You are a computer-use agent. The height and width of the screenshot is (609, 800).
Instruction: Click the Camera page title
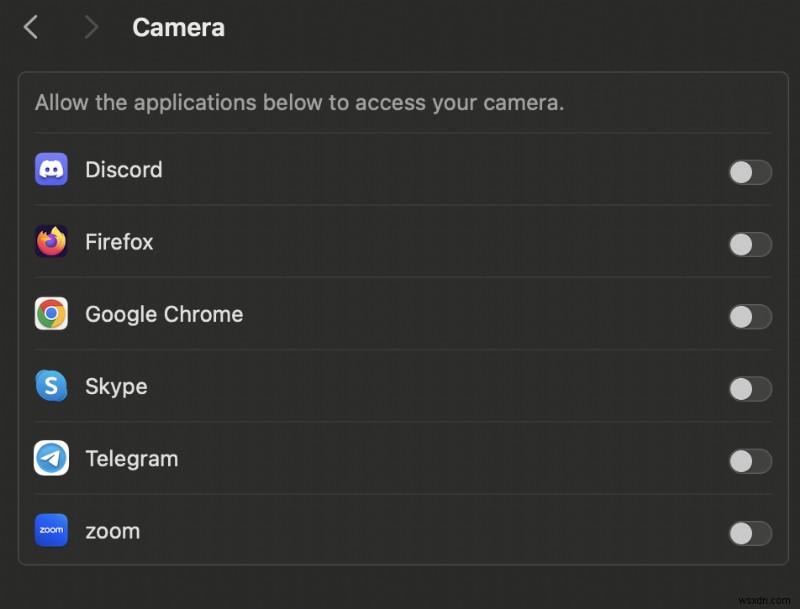[179, 28]
